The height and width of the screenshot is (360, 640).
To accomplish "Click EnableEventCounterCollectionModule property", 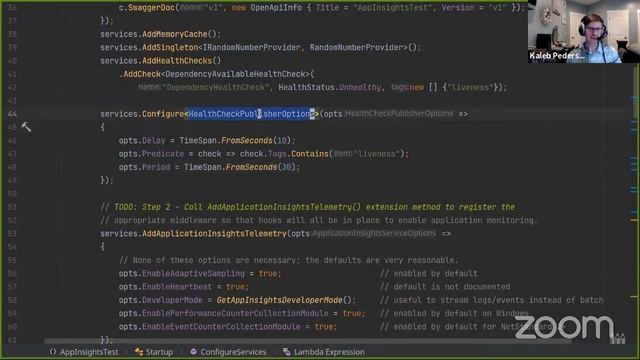I will [221, 327].
